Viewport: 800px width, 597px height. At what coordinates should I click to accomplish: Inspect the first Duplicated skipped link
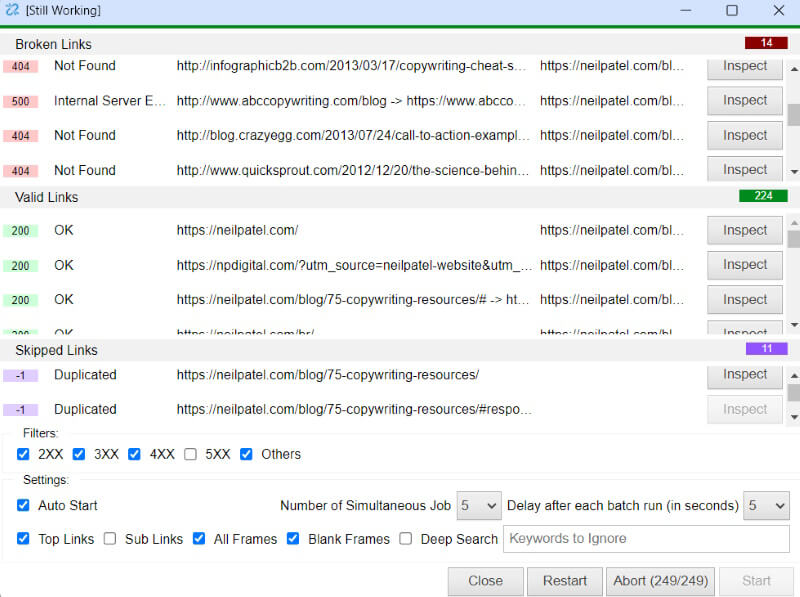click(745, 375)
